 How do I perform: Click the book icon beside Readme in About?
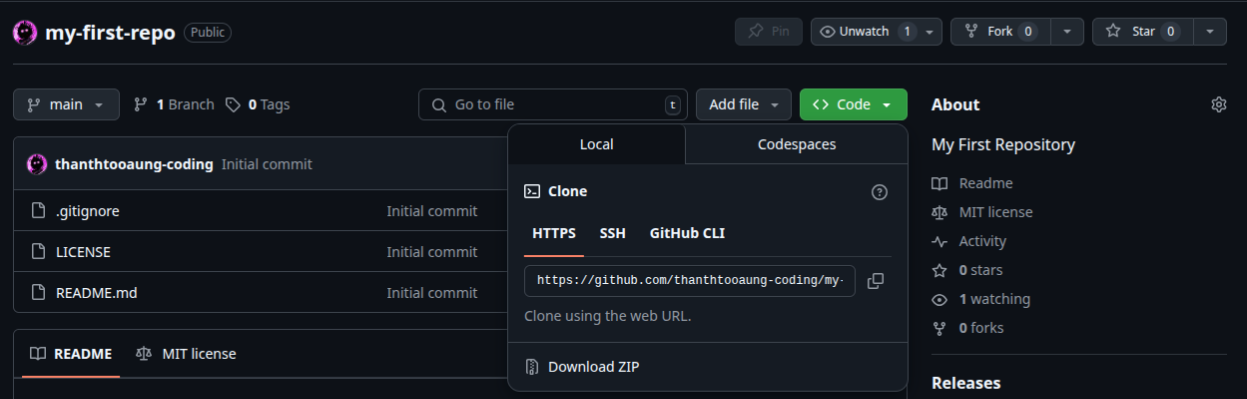[x=939, y=184]
